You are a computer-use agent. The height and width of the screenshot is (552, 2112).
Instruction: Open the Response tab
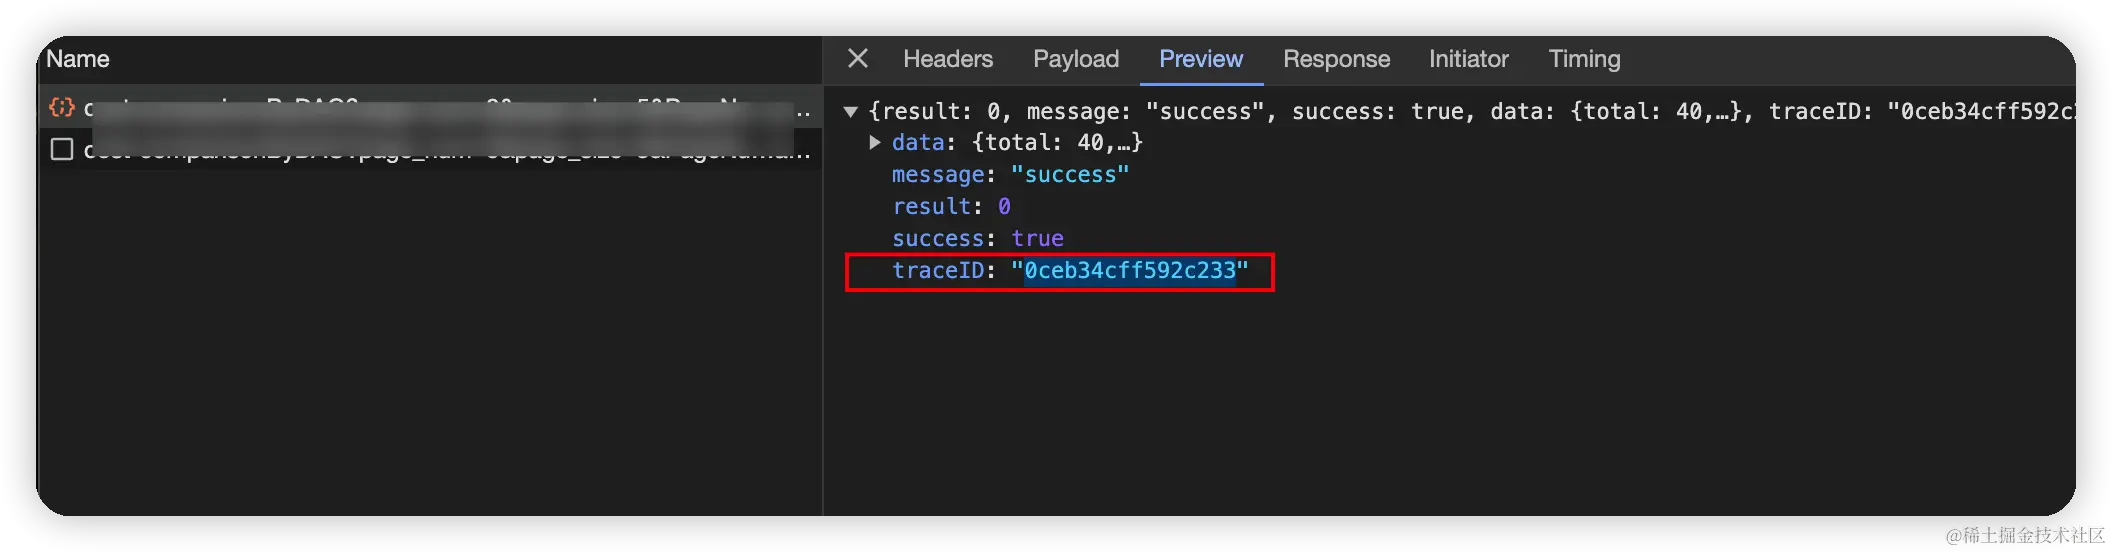tap(1336, 59)
